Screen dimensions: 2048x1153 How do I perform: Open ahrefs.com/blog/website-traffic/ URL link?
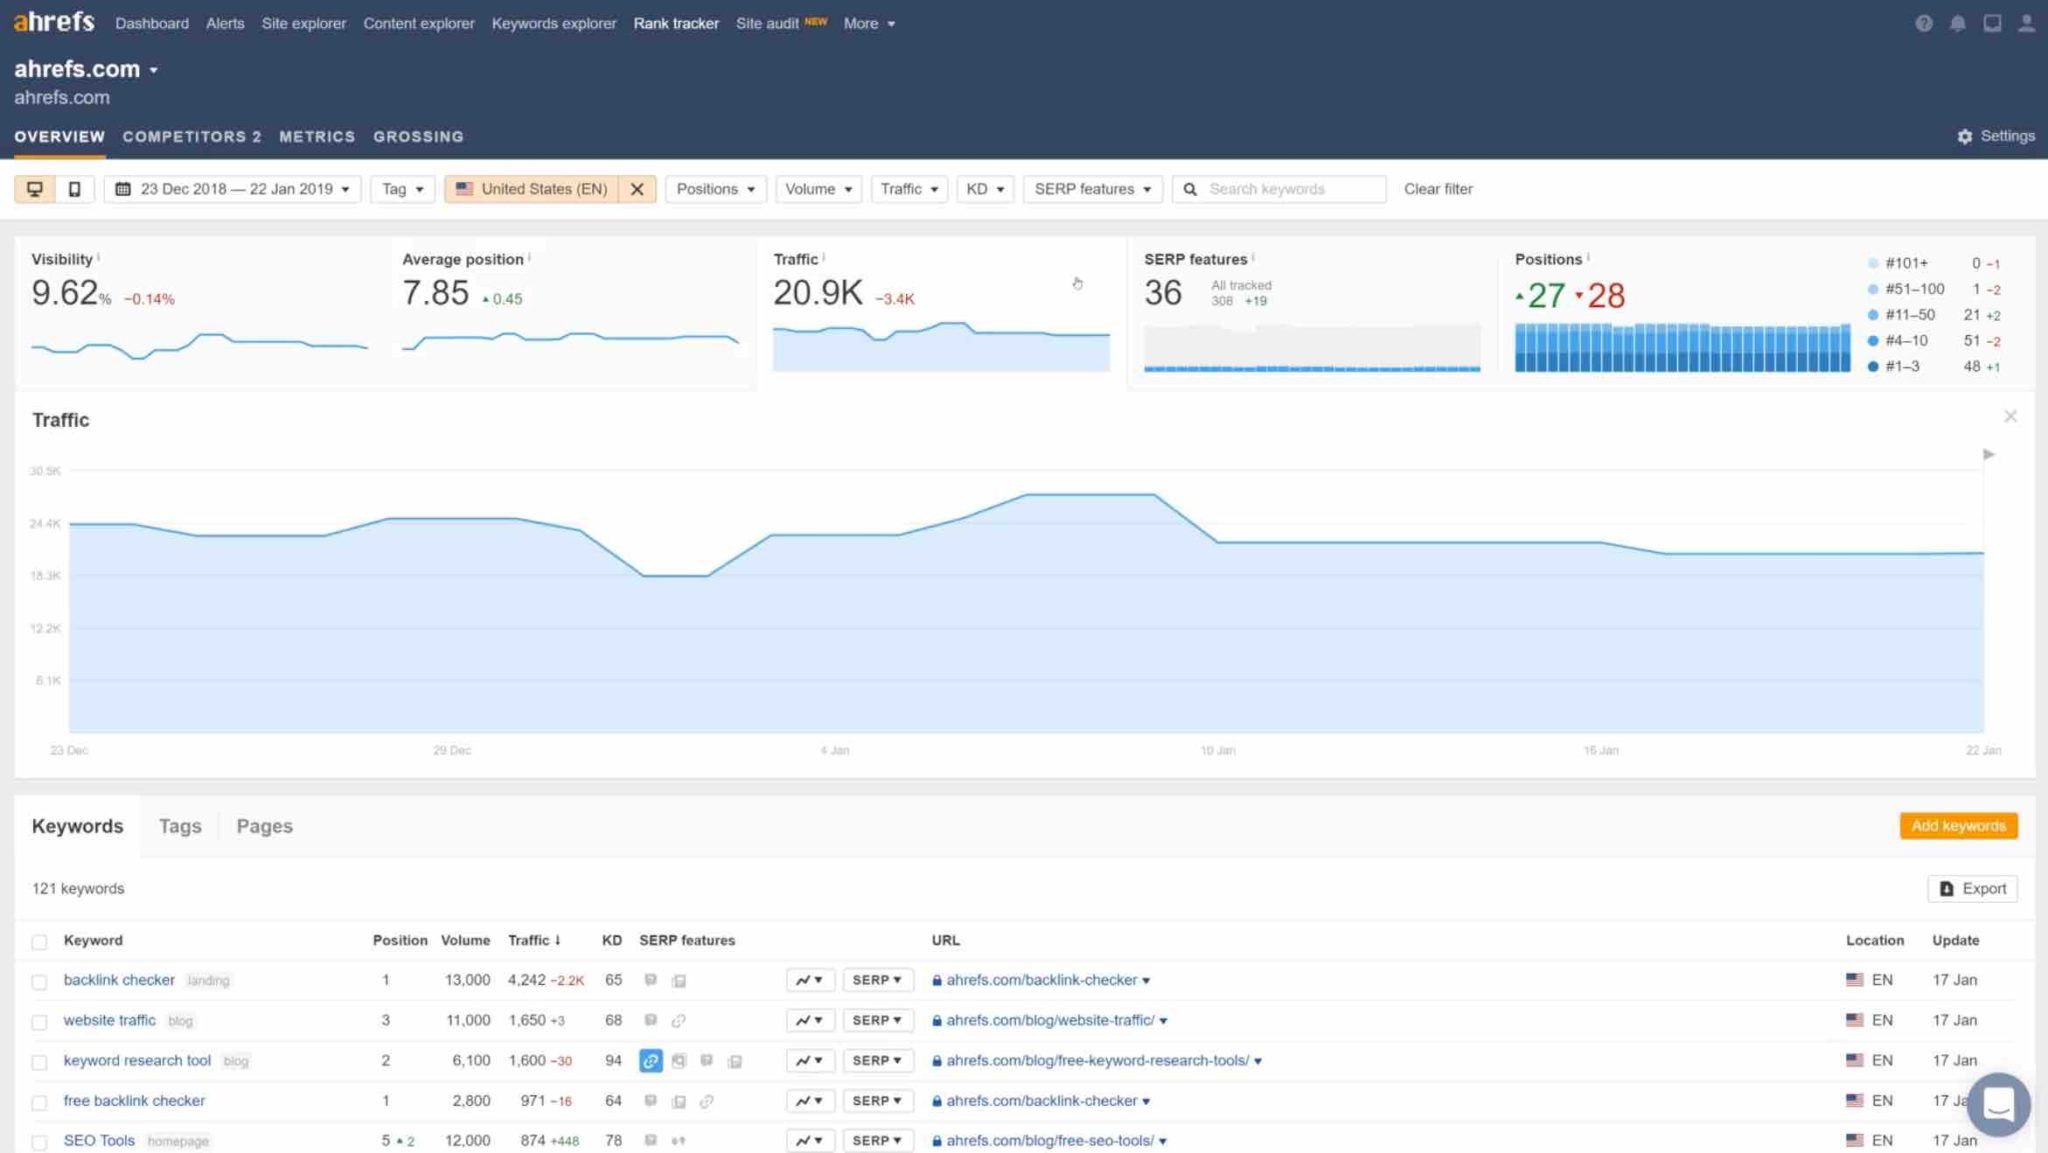[x=1050, y=1020]
